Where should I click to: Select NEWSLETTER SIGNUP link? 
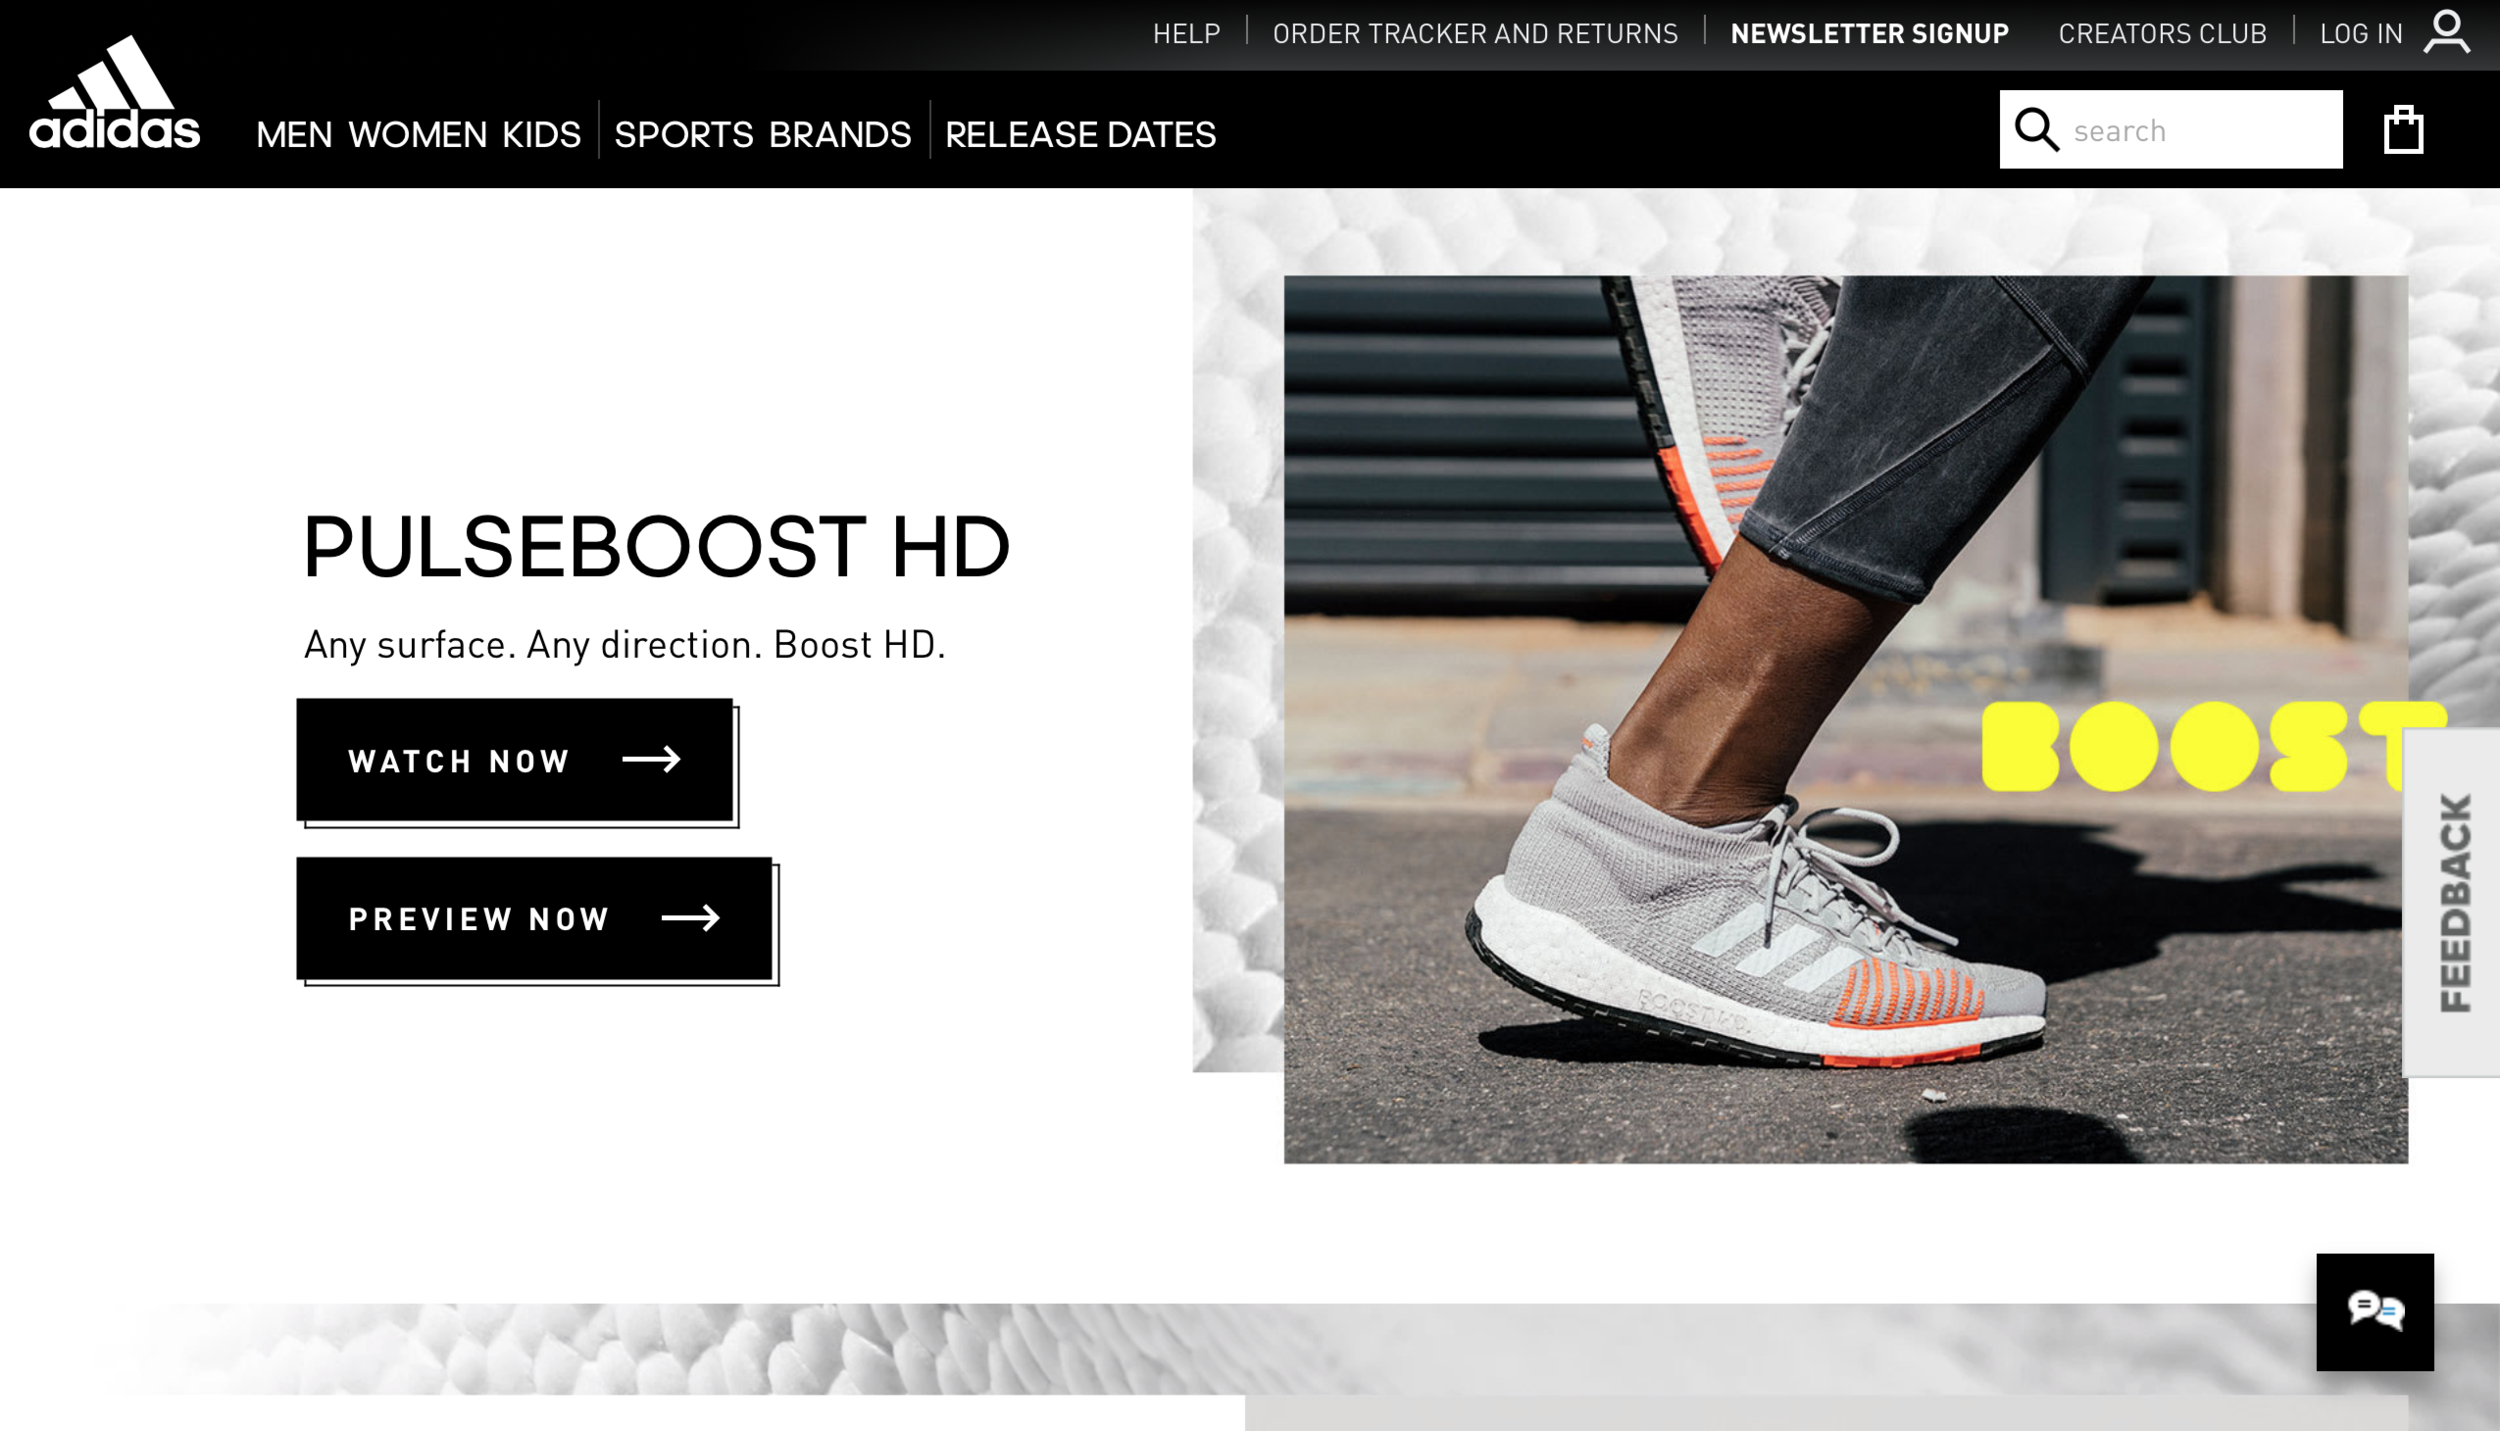(1872, 32)
